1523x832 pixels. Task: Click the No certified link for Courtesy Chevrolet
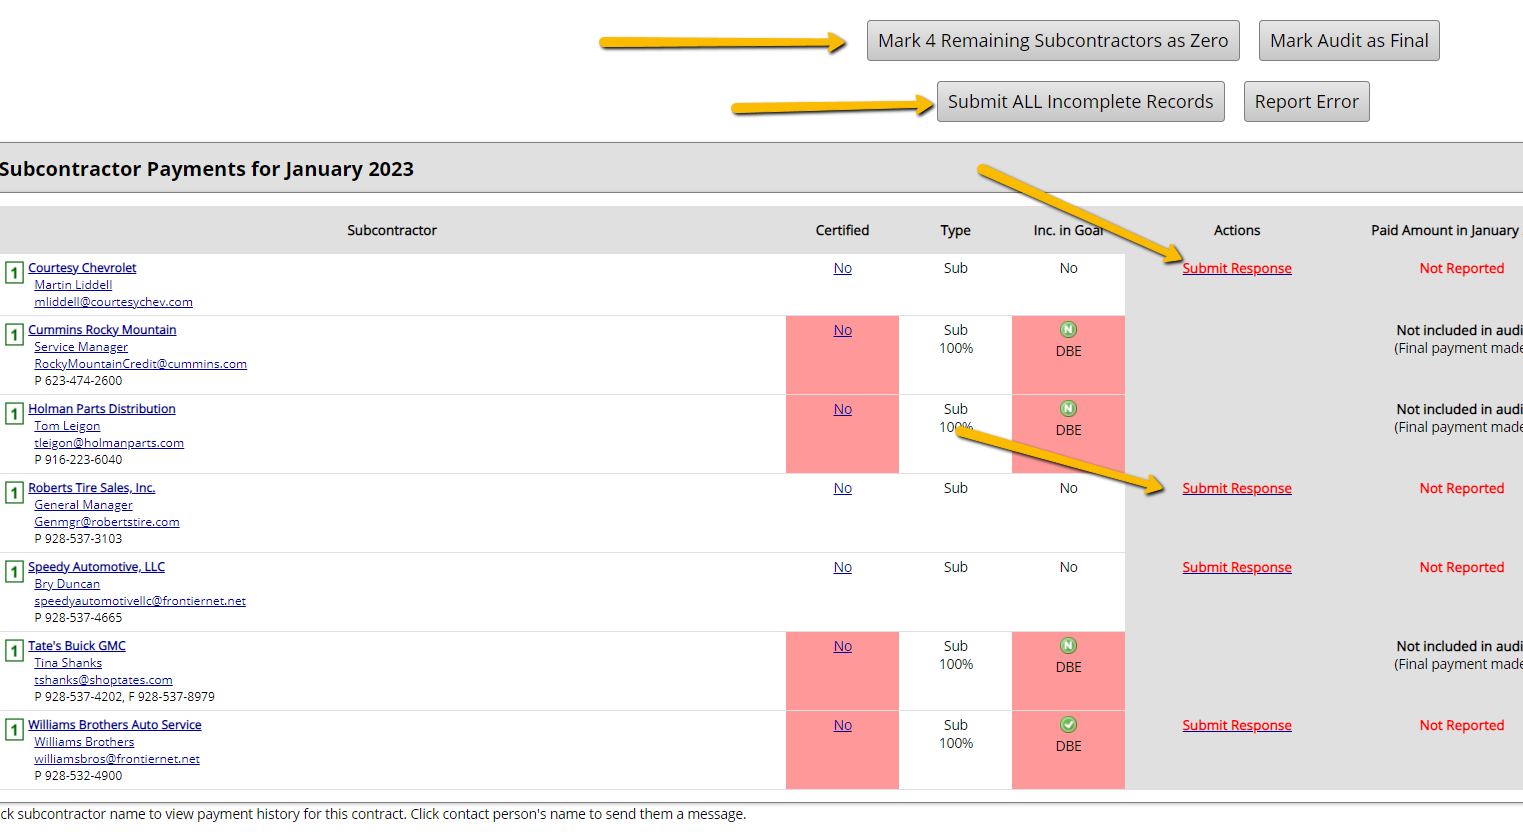point(842,267)
